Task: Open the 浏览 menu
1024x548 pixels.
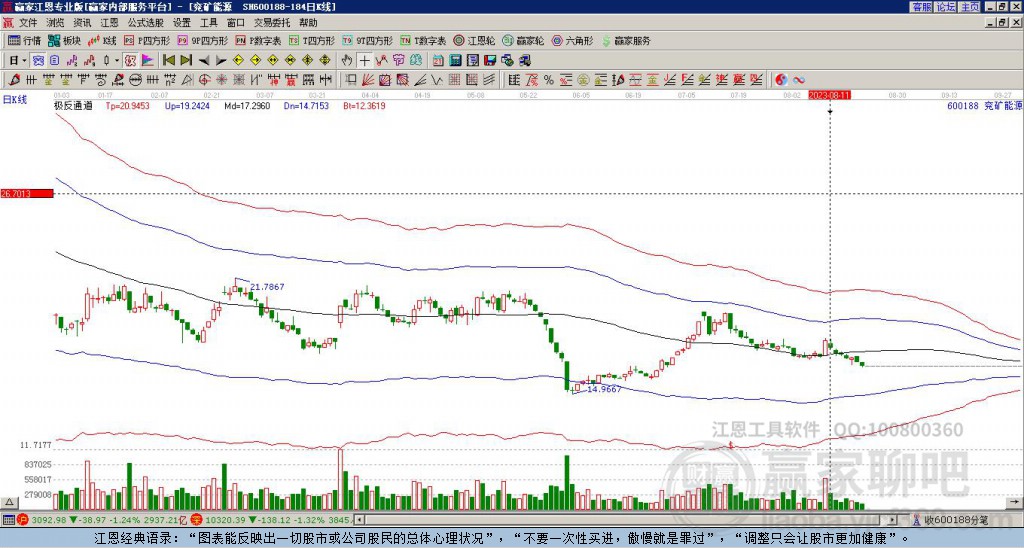Action: coord(56,23)
